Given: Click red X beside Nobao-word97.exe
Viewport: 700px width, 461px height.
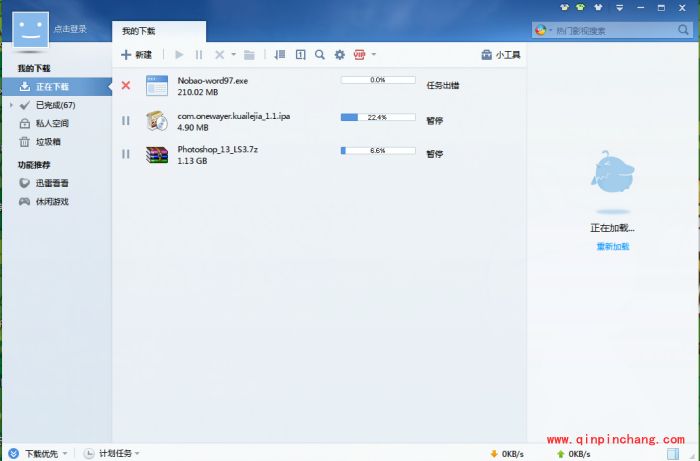Looking at the screenshot, I should (126, 86).
